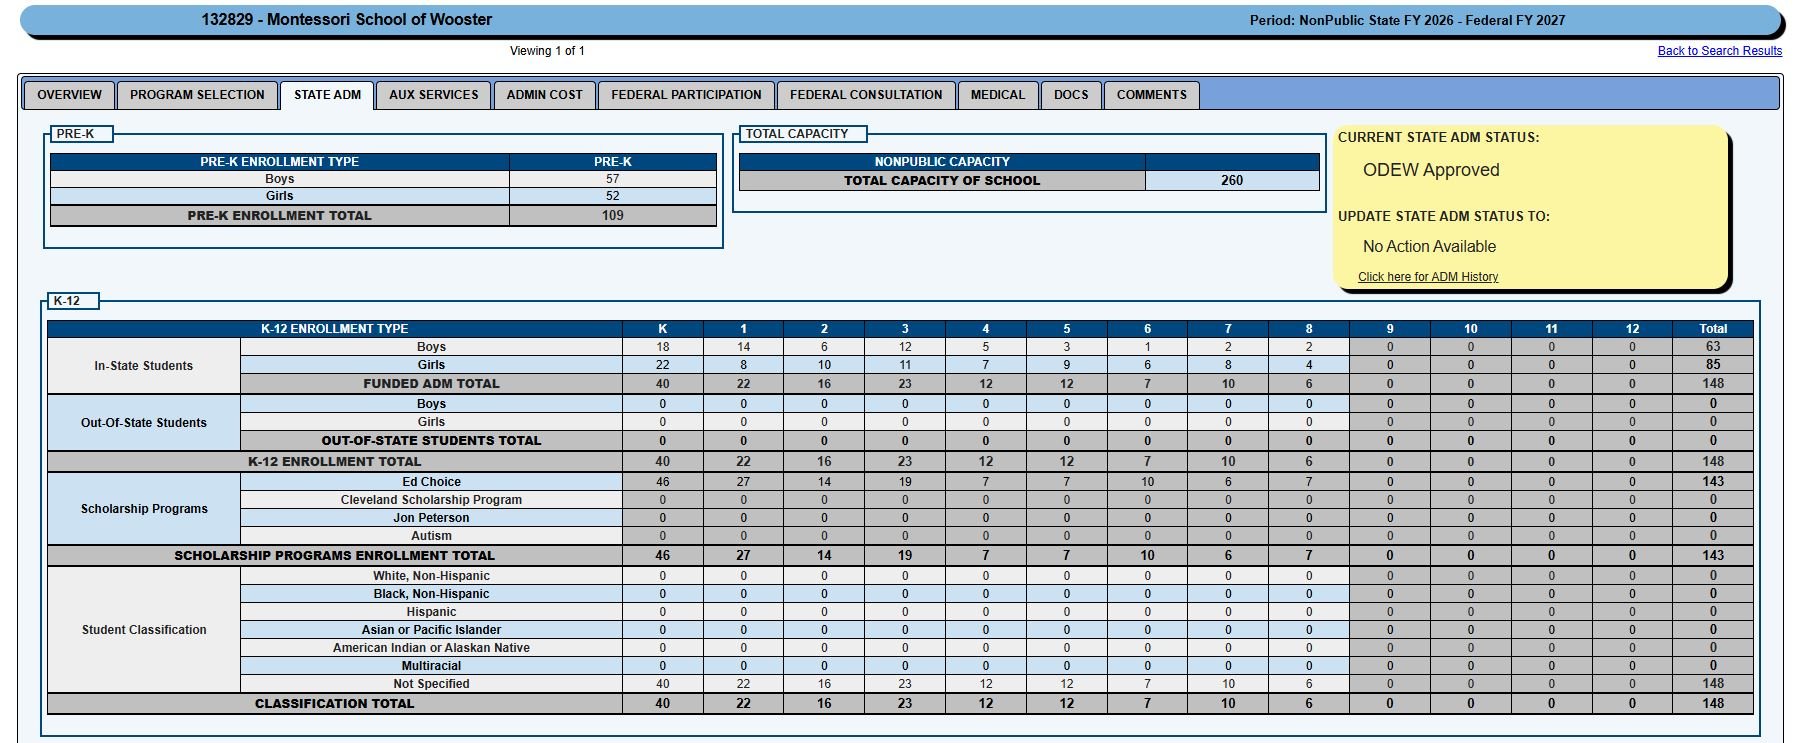Click the Ed Choice kindergarten value 46

[662, 482]
